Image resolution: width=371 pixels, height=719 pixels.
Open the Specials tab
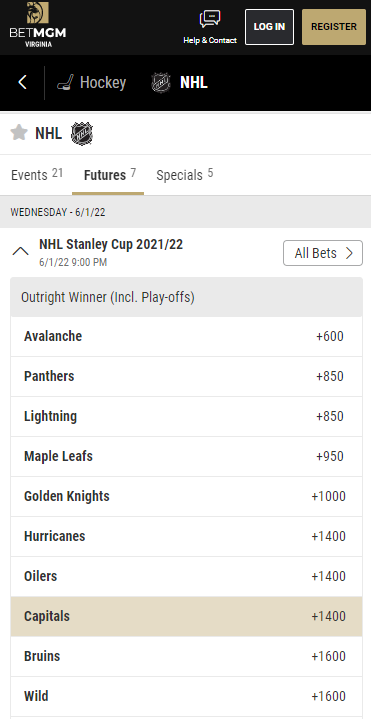coord(184,175)
